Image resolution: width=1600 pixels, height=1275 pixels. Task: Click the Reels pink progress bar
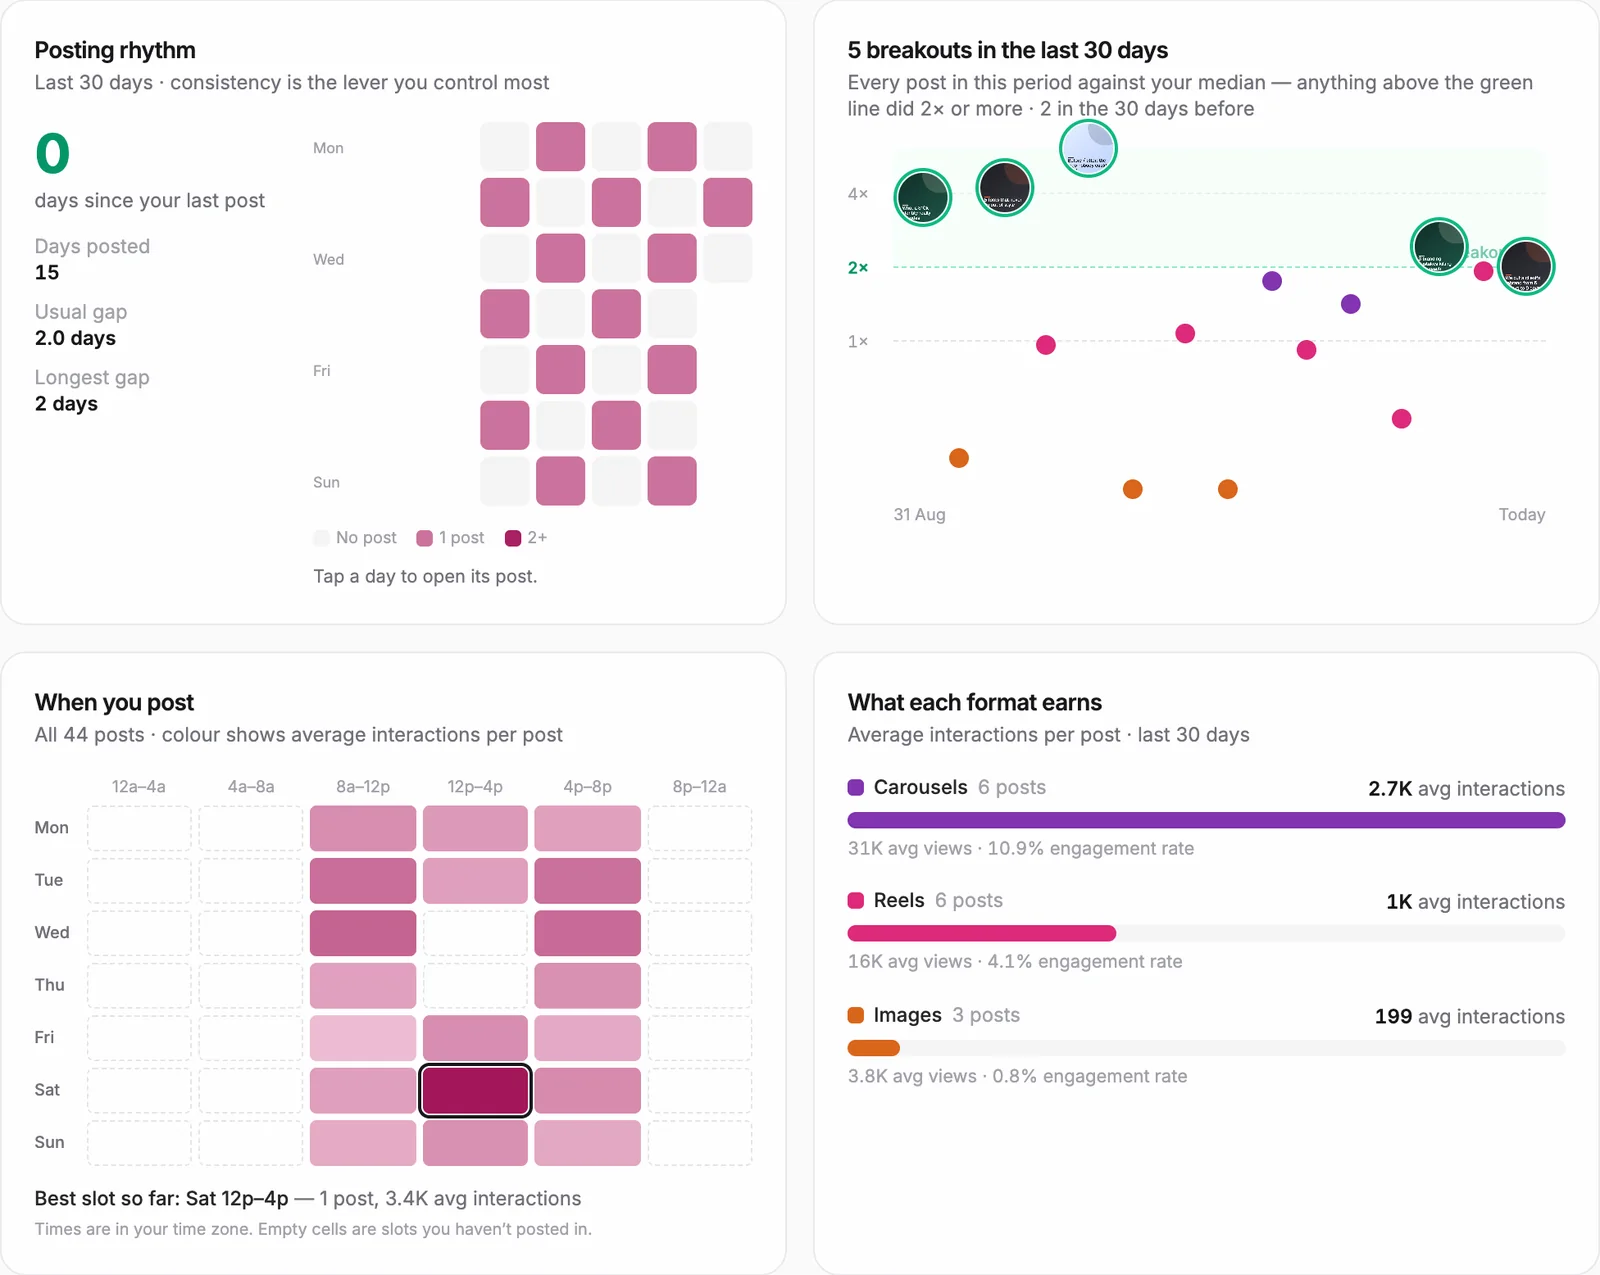pos(982,934)
